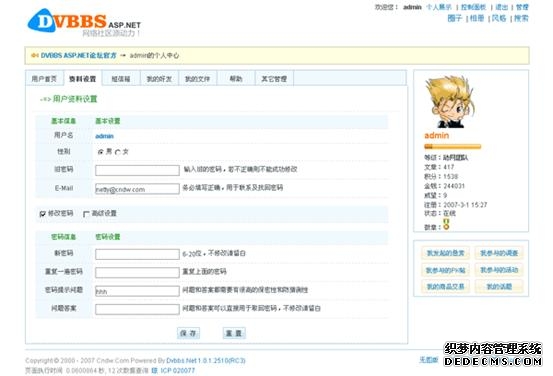Open the 其它管理 tab
This screenshot has height=376, width=553.
(274, 79)
